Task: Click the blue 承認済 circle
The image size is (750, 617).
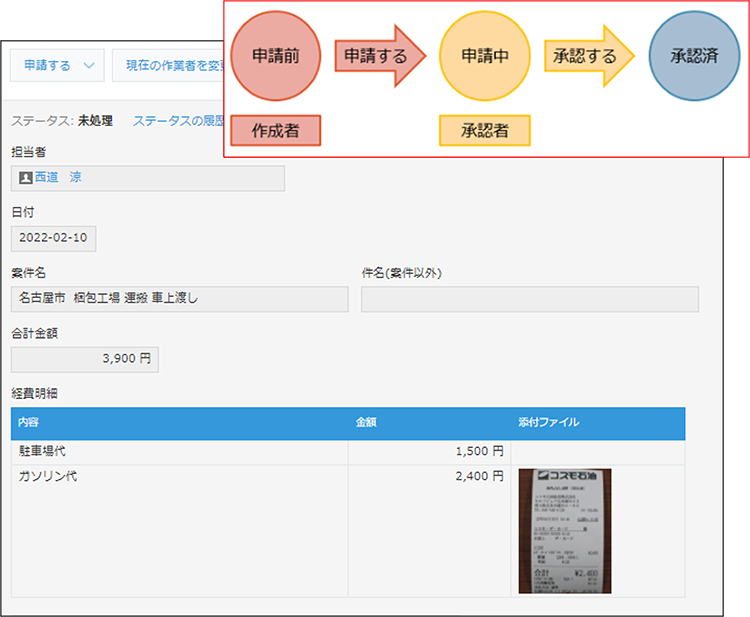Action: pos(693,57)
